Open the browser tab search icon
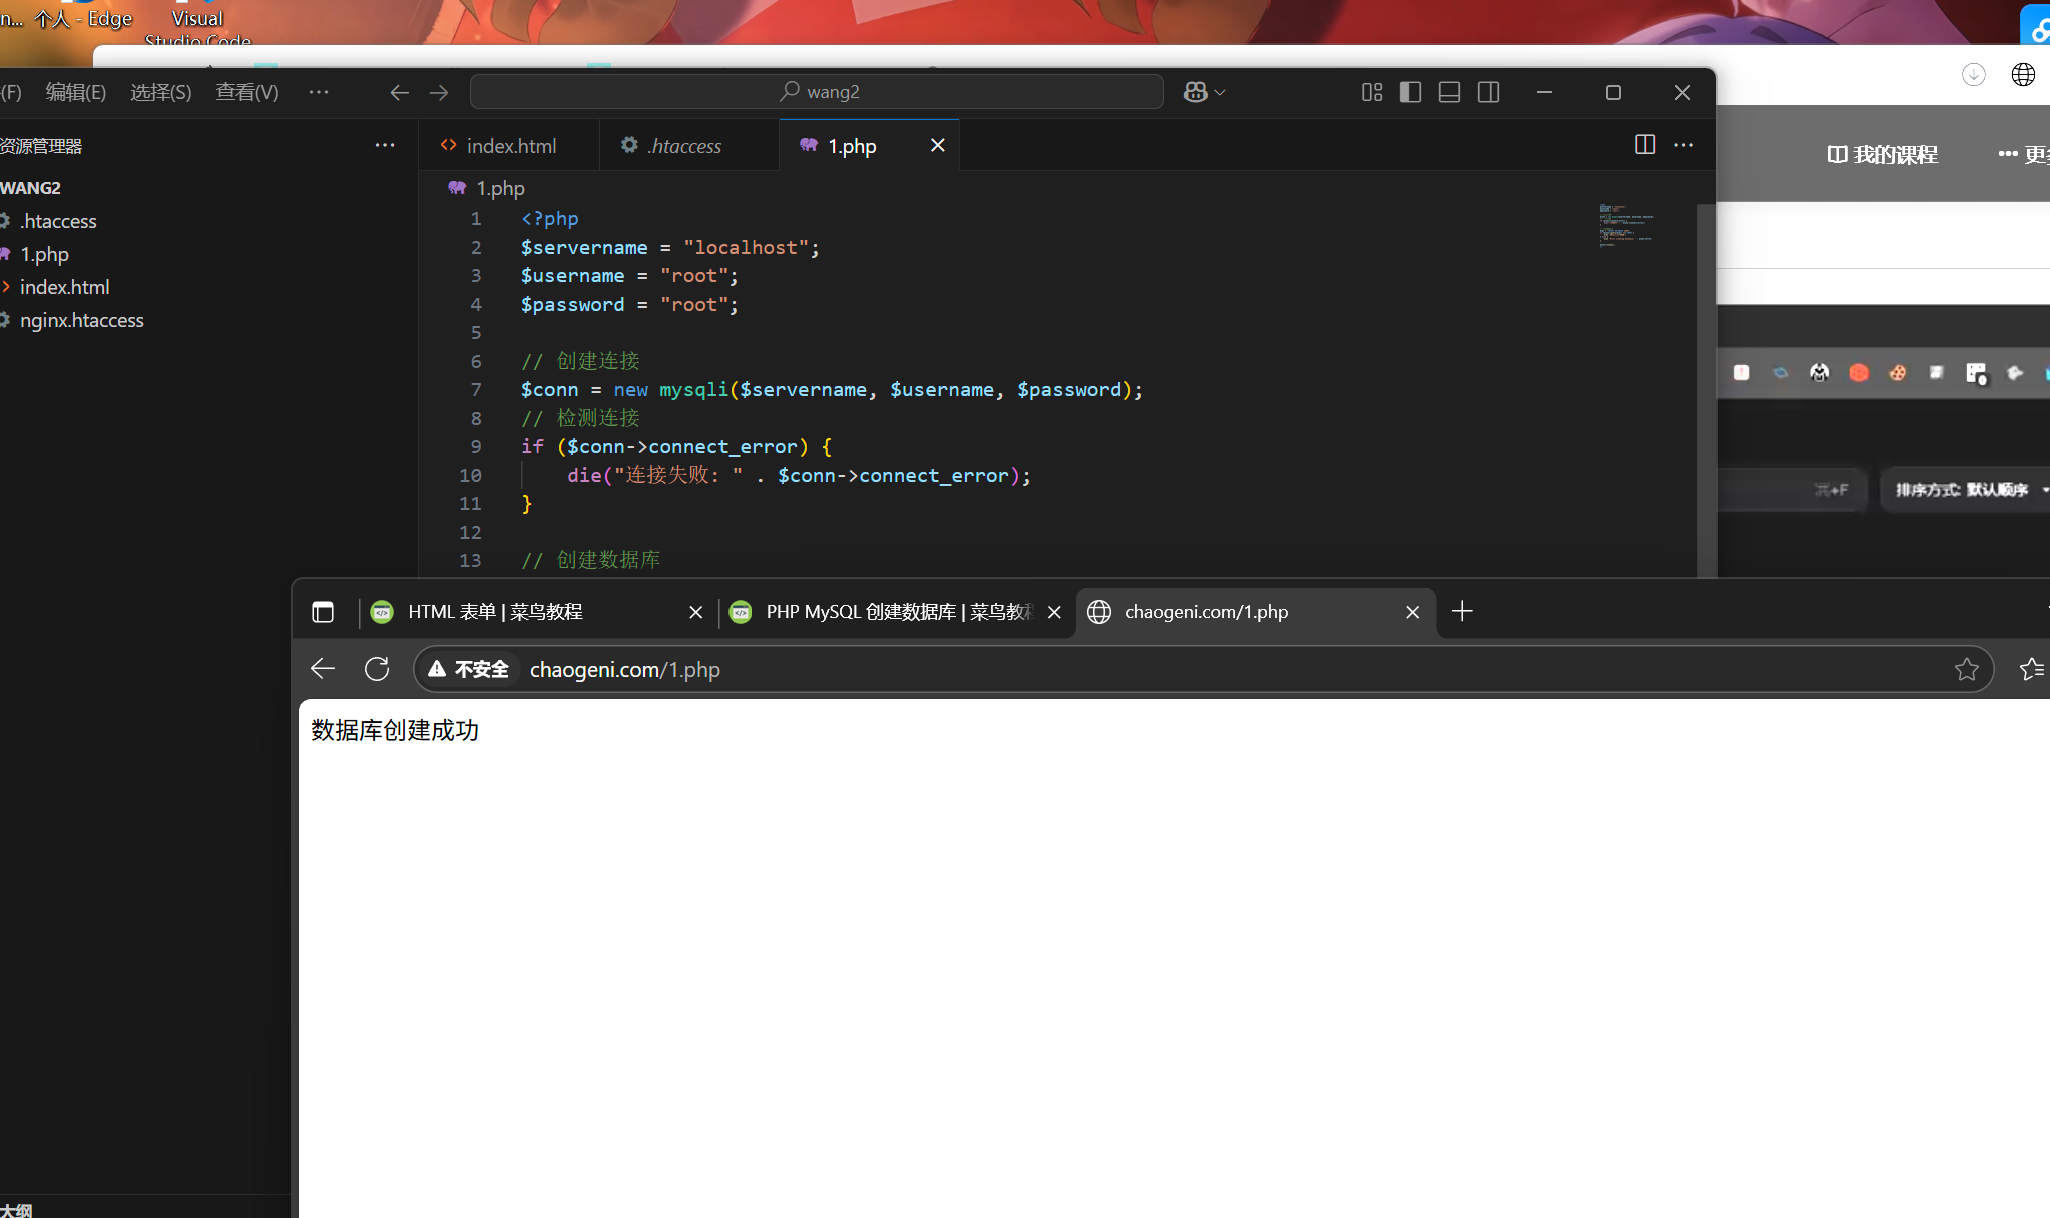 (x=324, y=611)
